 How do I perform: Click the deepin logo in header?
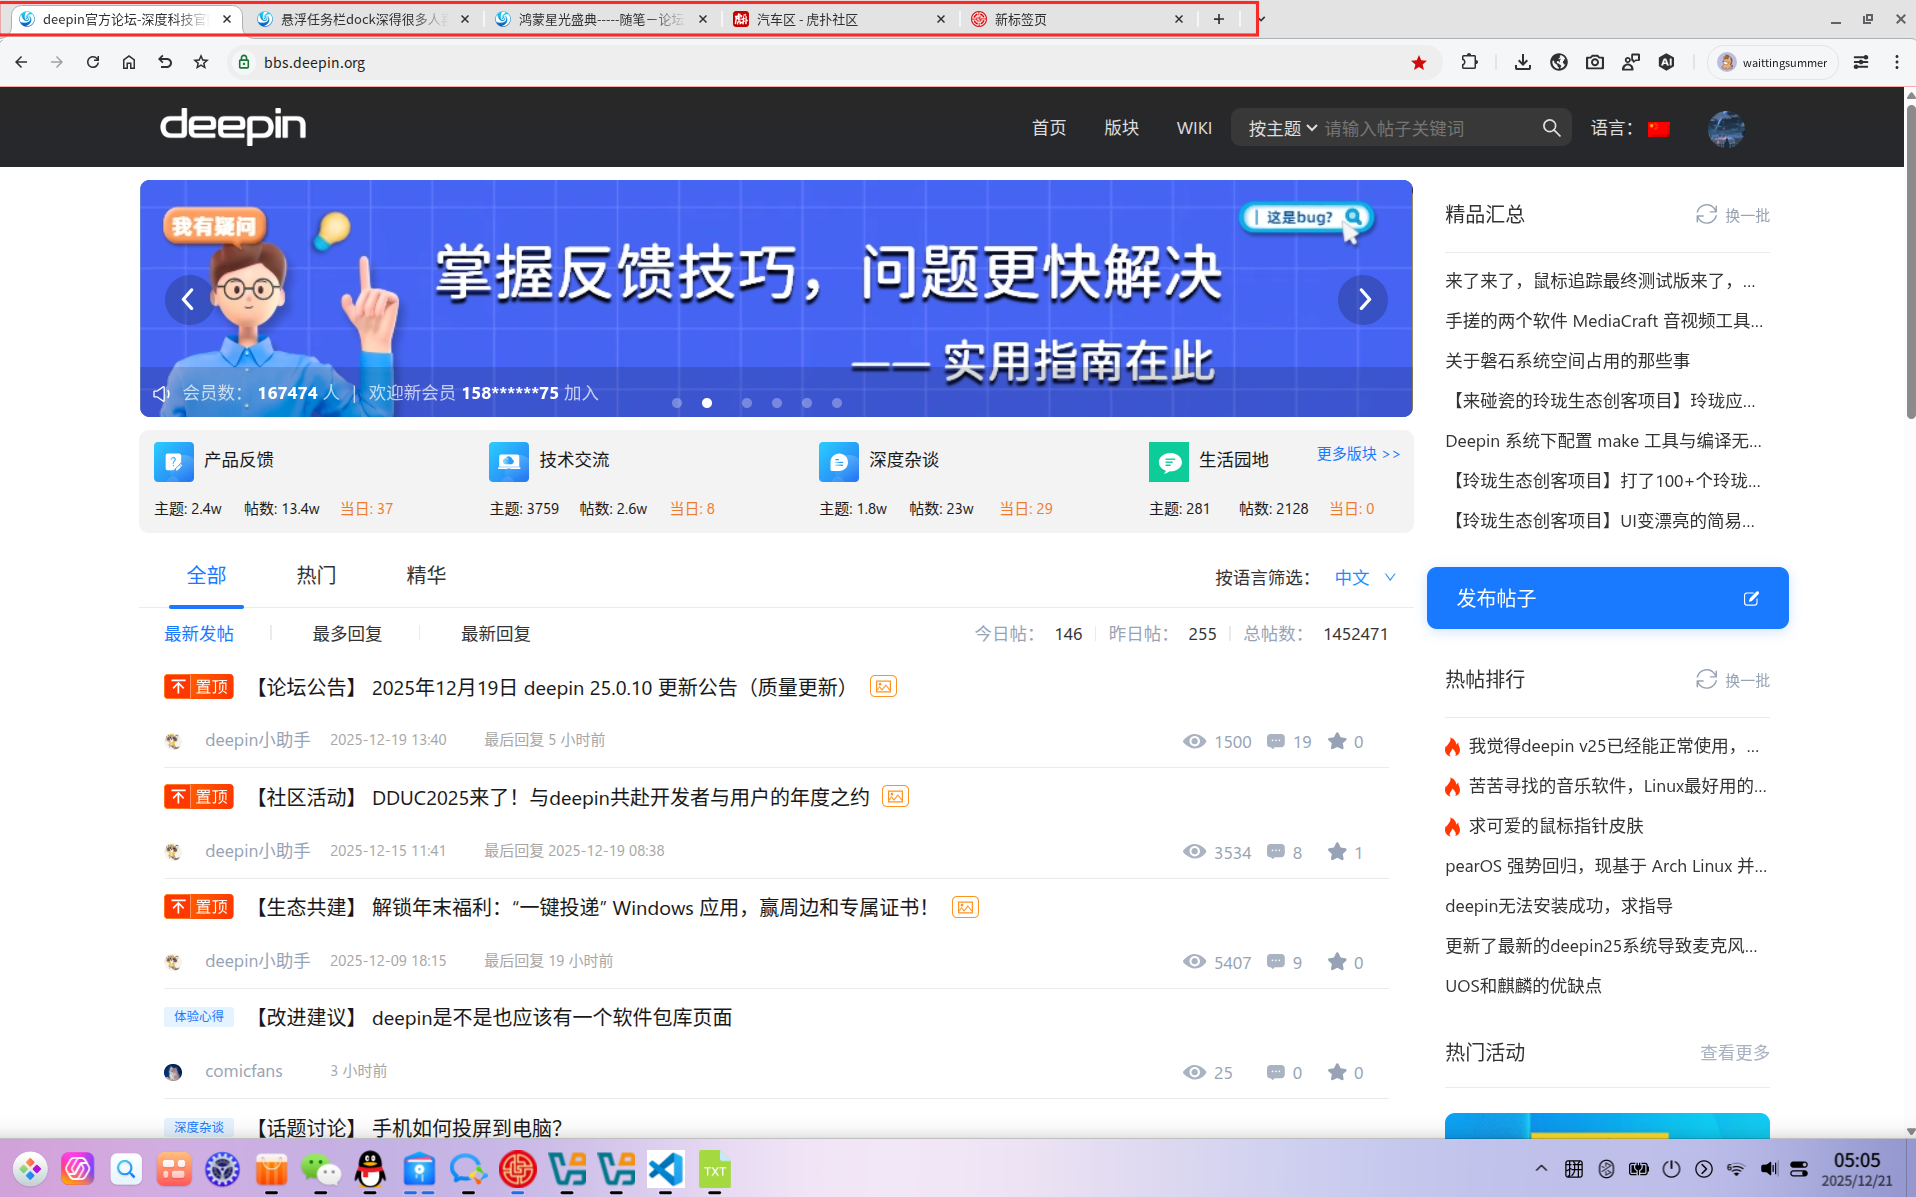(x=233, y=126)
